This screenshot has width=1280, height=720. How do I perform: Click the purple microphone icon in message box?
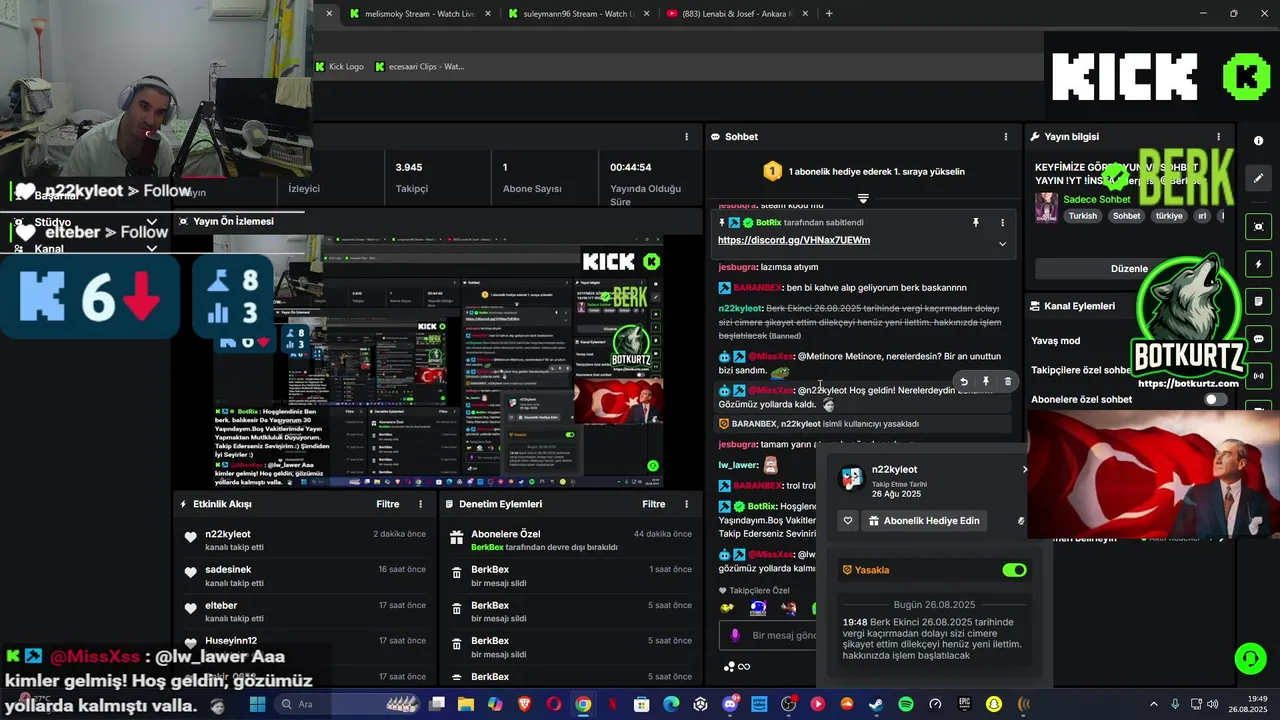point(735,635)
